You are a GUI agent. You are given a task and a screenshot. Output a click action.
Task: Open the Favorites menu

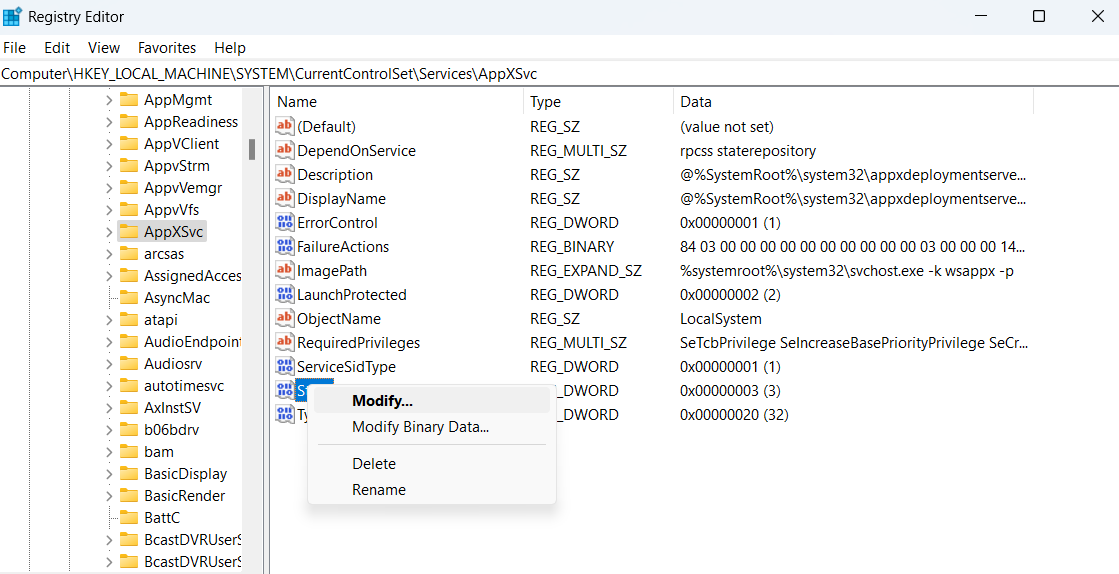tap(167, 48)
